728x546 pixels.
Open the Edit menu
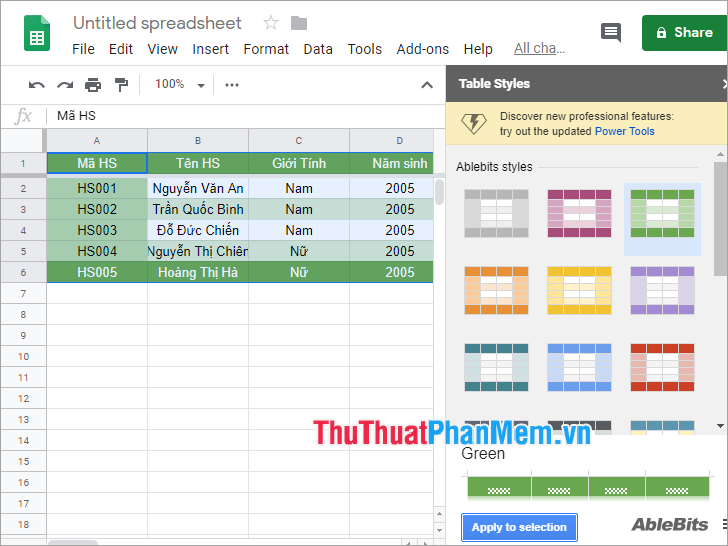click(x=121, y=49)
